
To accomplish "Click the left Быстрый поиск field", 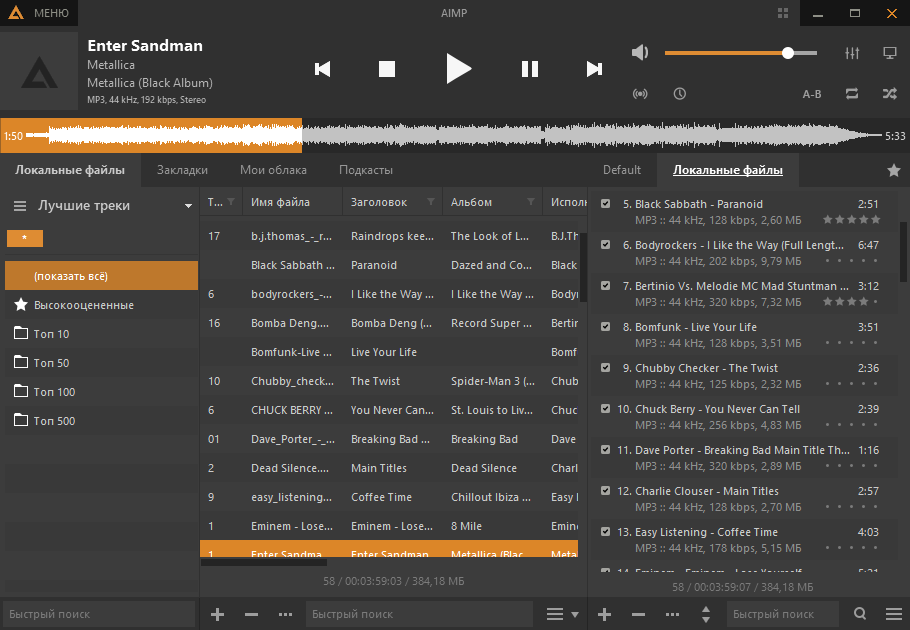I will point(99,614).
